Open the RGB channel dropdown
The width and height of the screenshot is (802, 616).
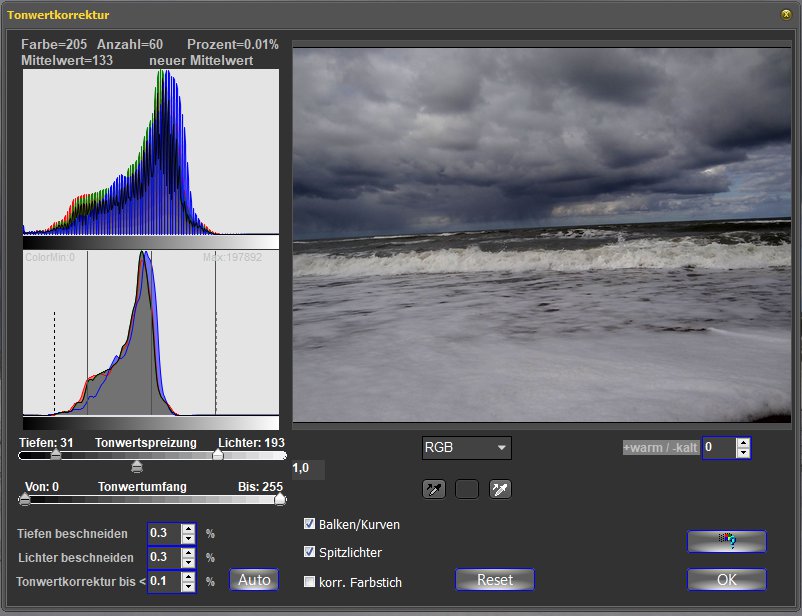pyautogui.click(x=466, y=448)
